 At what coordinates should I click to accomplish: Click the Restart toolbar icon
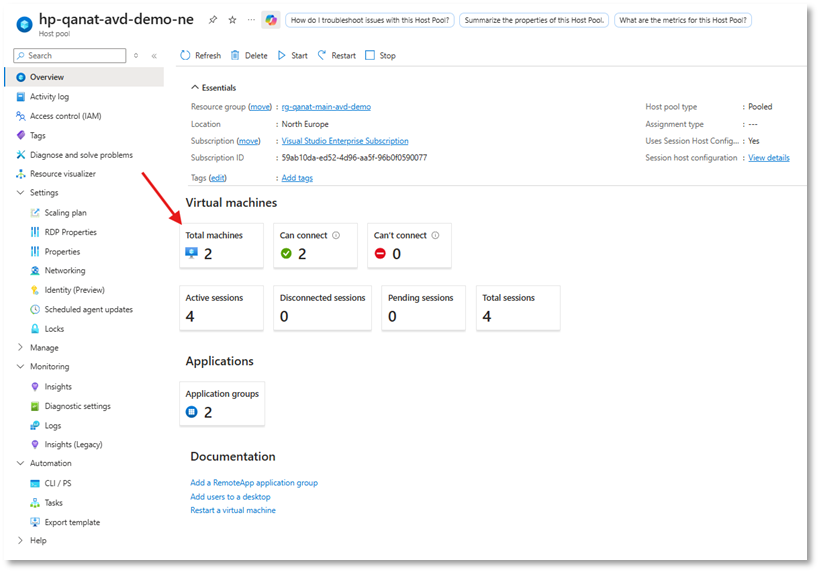[x=322, y=55]
